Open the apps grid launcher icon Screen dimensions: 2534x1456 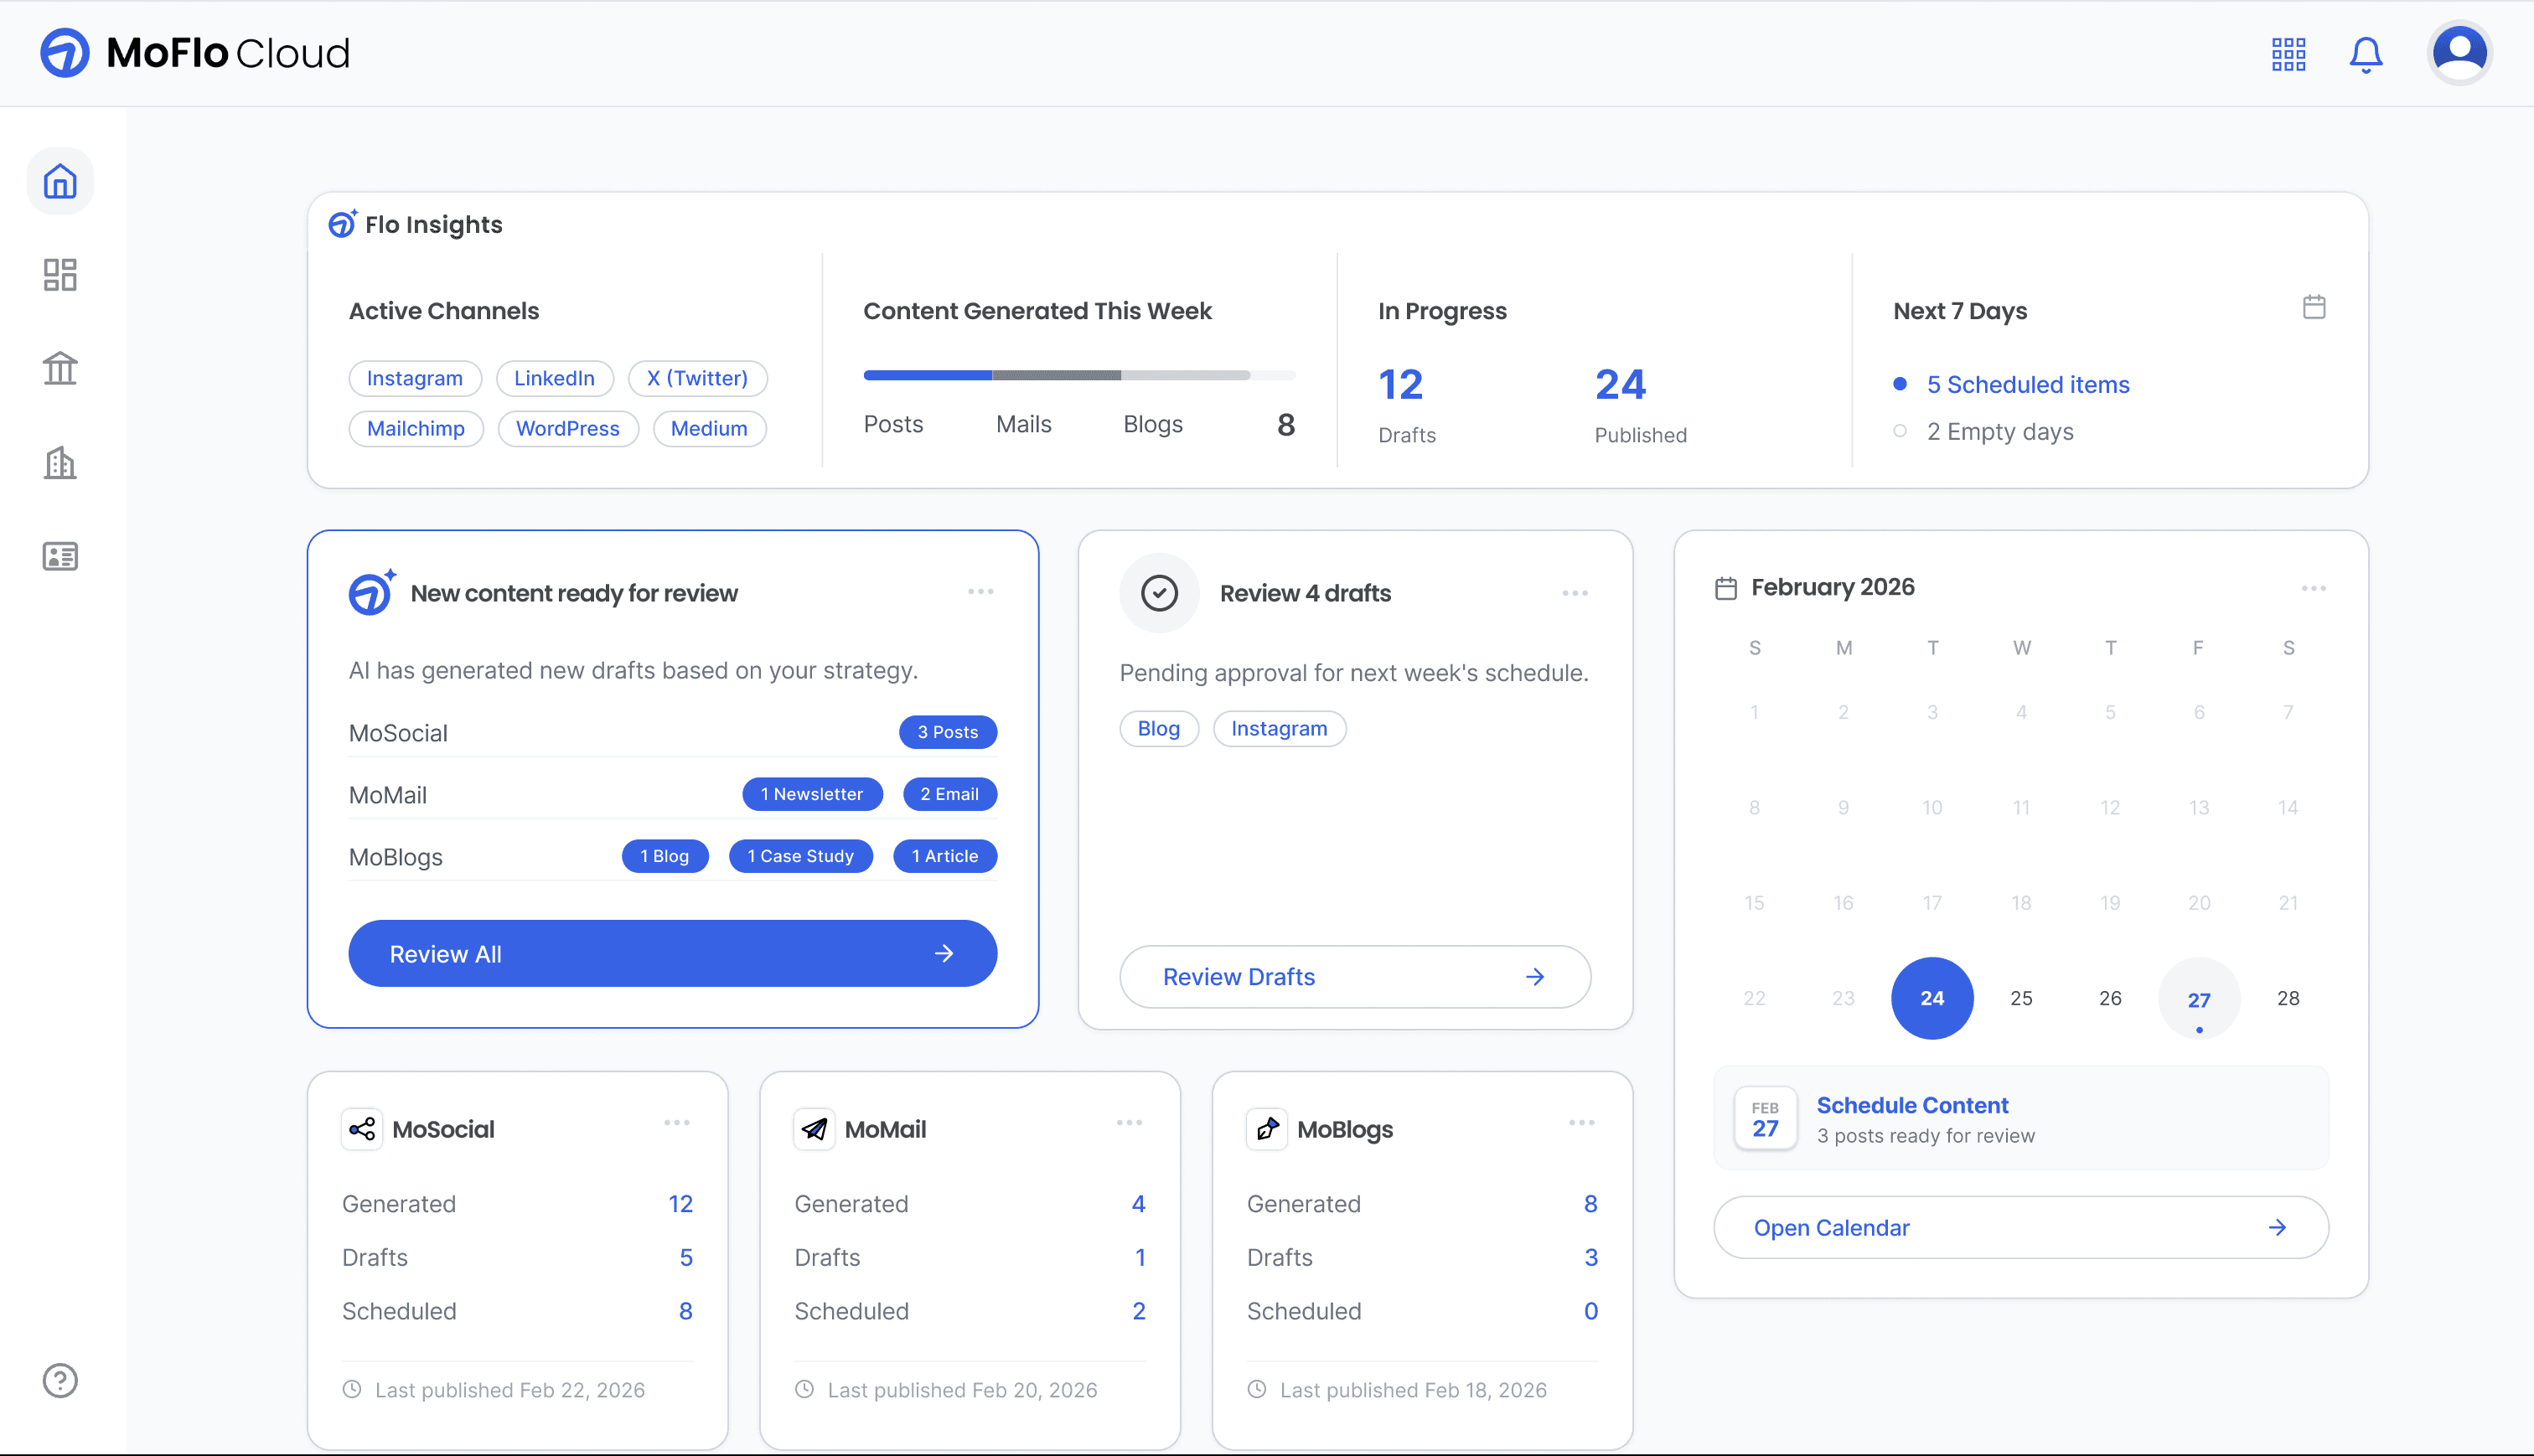(x=2288, y=54)
